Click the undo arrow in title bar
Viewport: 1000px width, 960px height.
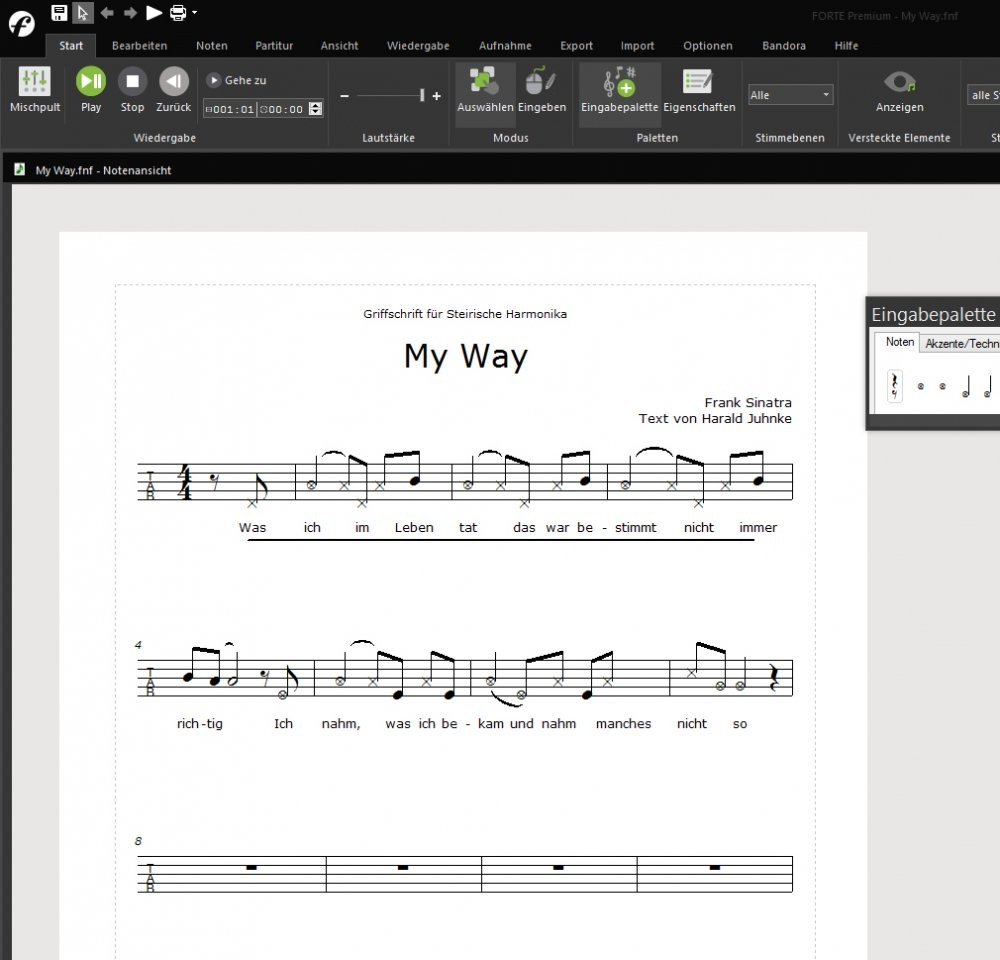pos(107,12)
